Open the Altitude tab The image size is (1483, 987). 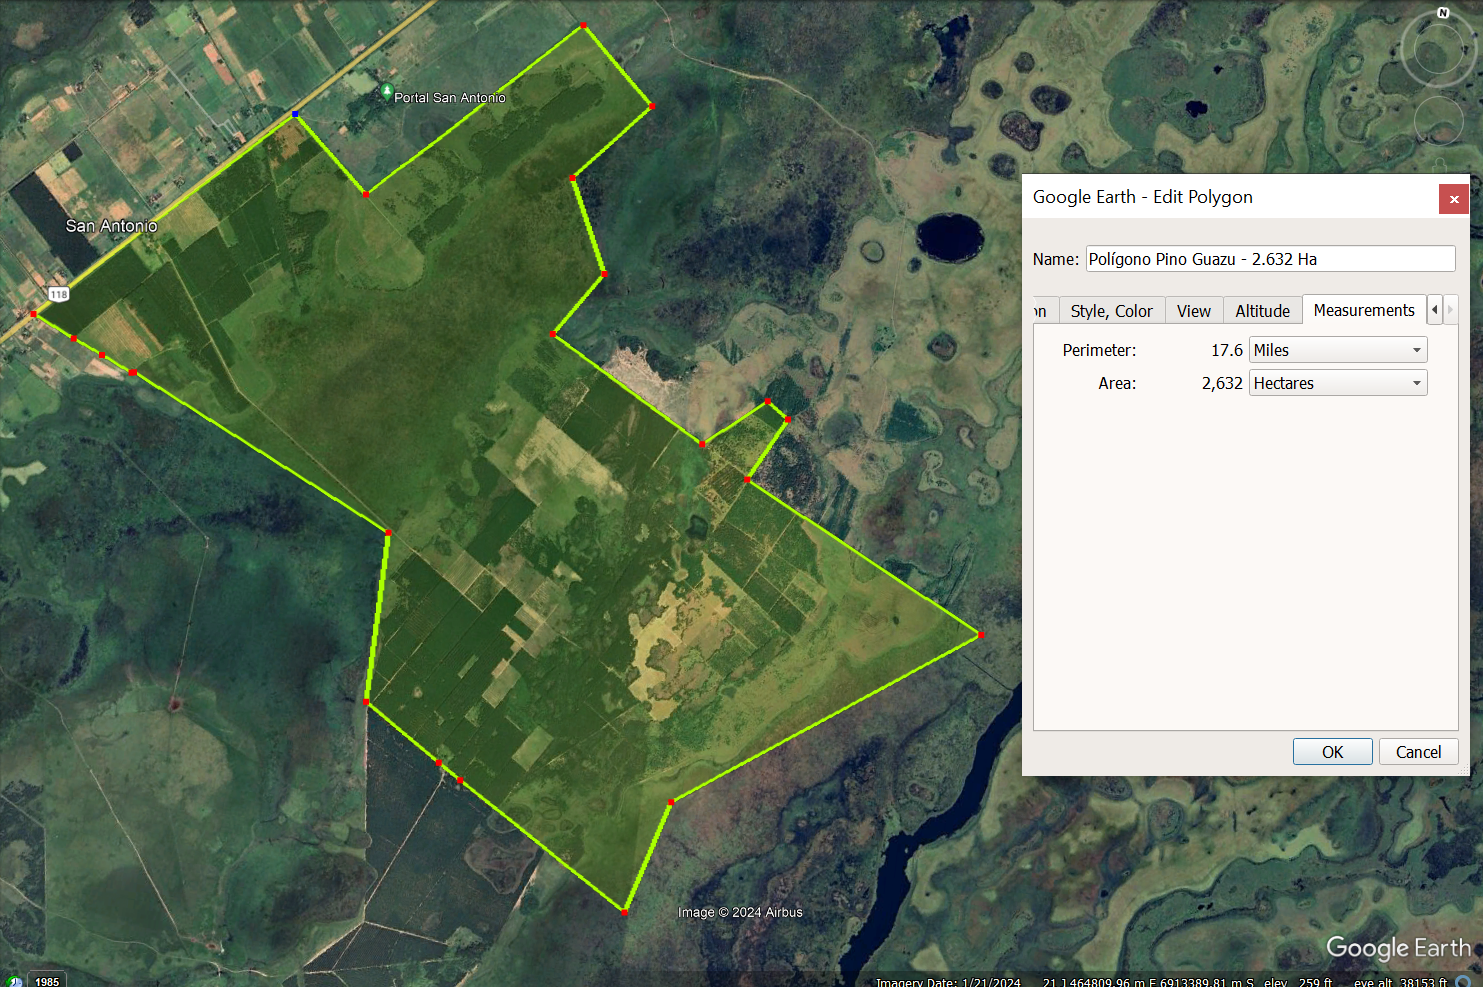1262,311
